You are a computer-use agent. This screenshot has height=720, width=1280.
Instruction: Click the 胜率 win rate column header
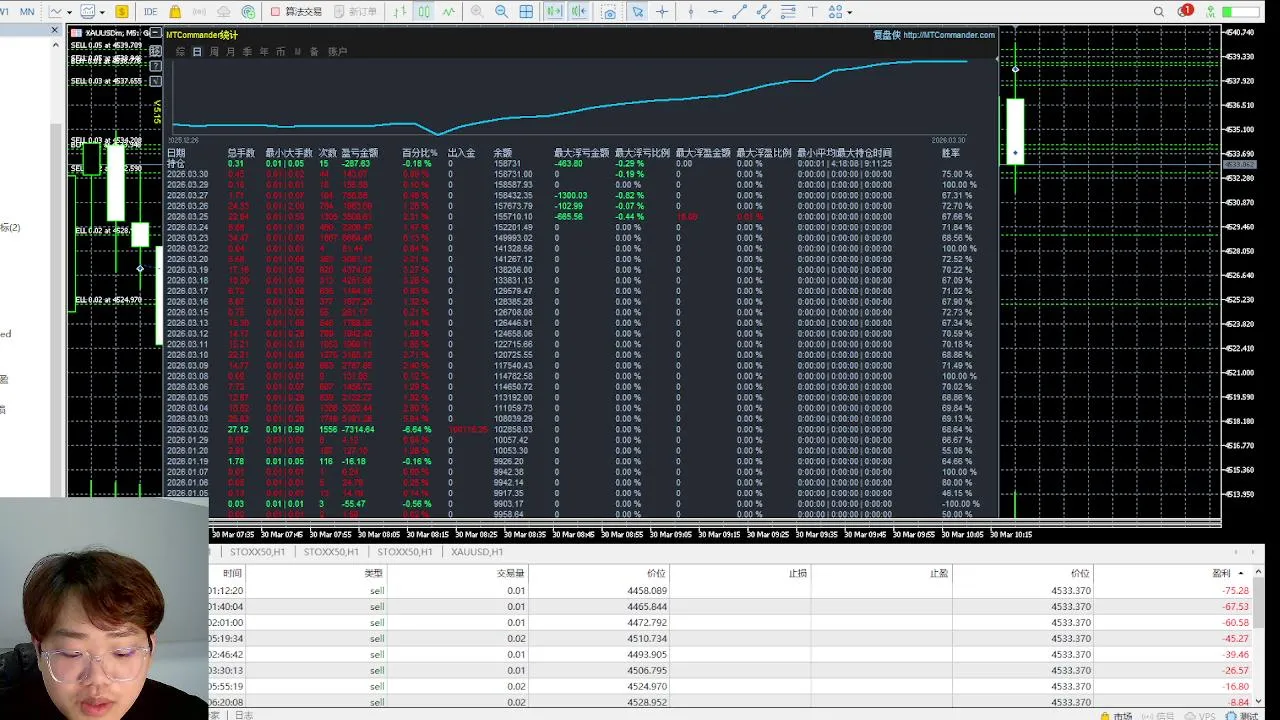(951, 153)
